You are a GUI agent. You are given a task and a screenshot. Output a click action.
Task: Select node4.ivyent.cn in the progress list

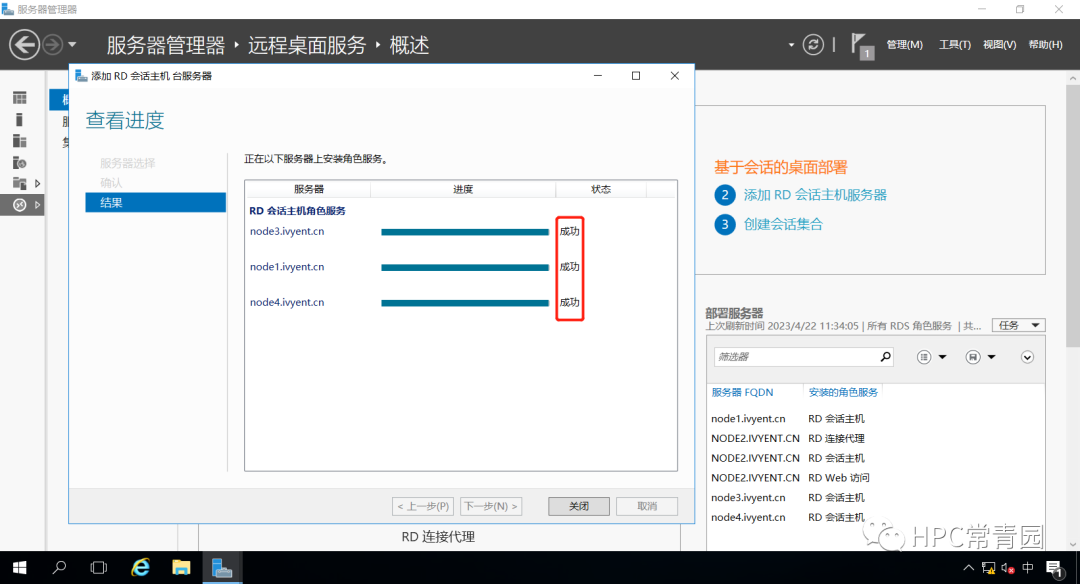point(287,302)
